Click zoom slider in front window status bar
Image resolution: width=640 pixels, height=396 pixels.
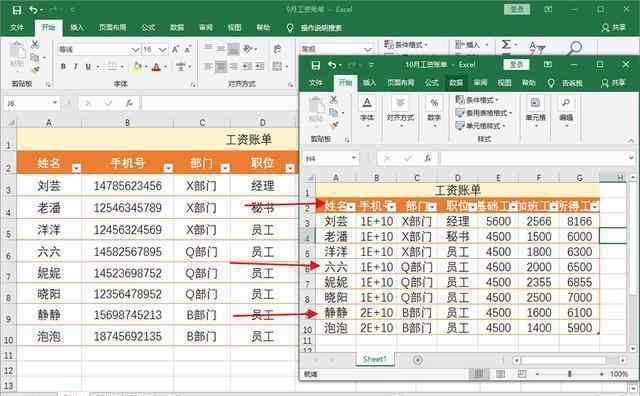point(569,374)
